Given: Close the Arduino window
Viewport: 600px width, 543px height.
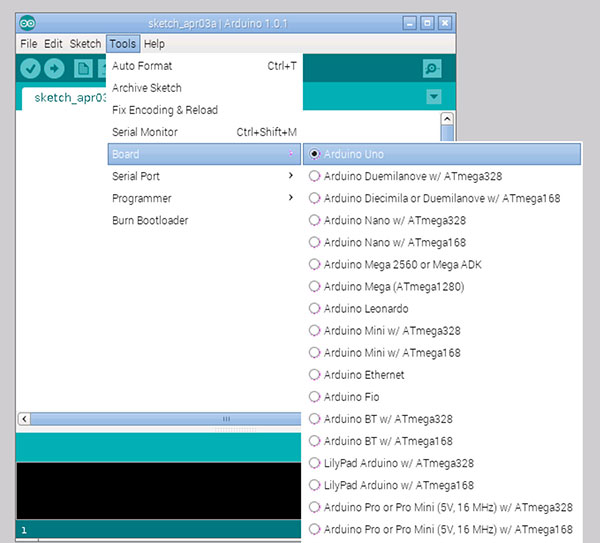Looking at the screenshot, I should [x=445, y=23].
